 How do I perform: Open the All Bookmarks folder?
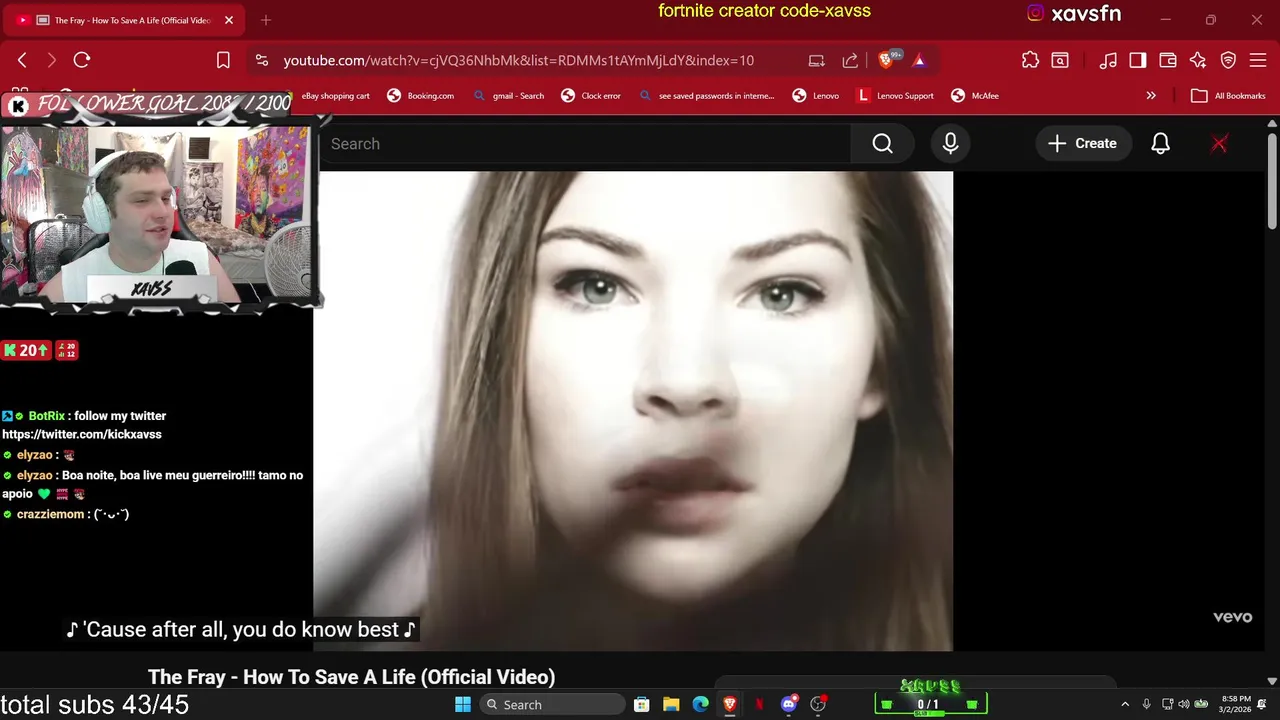[1229, 96]
